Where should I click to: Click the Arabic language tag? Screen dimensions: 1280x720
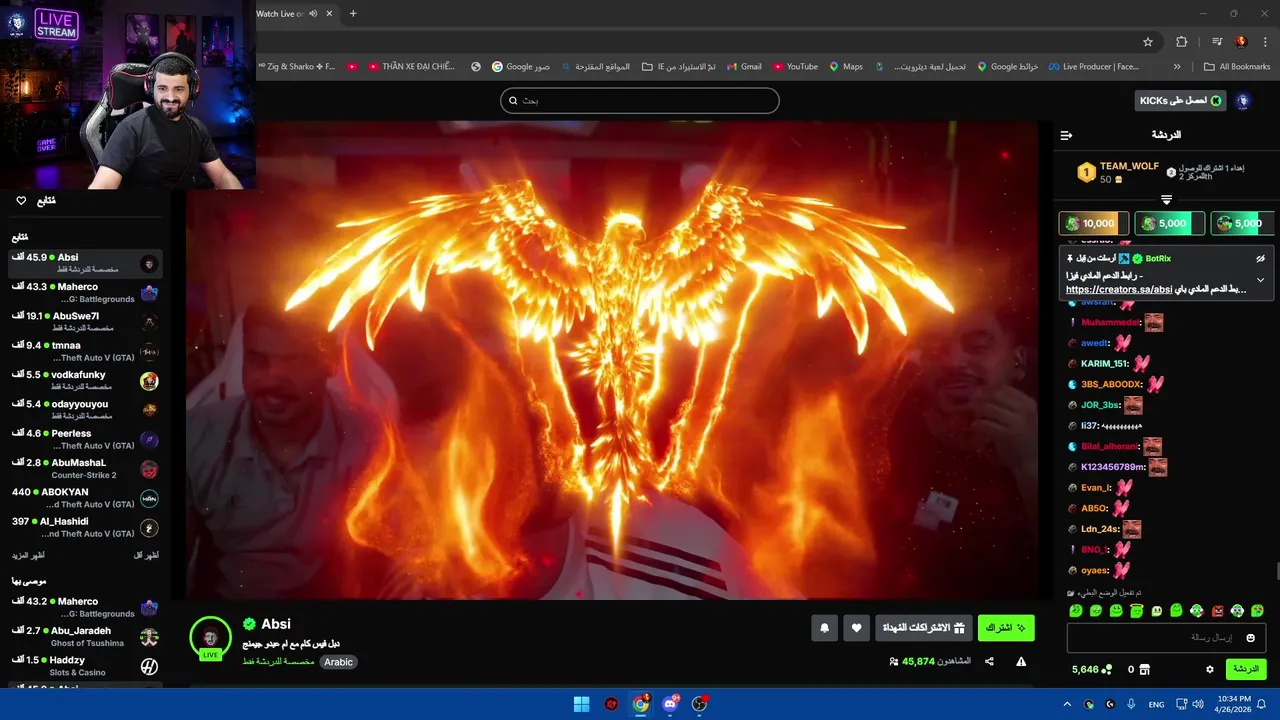[x=338, y=662]
